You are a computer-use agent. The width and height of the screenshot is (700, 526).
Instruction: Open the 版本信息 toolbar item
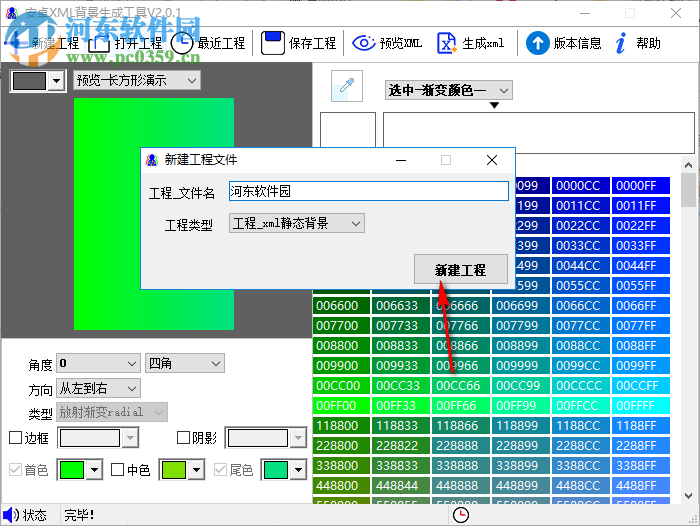[564, 43]
